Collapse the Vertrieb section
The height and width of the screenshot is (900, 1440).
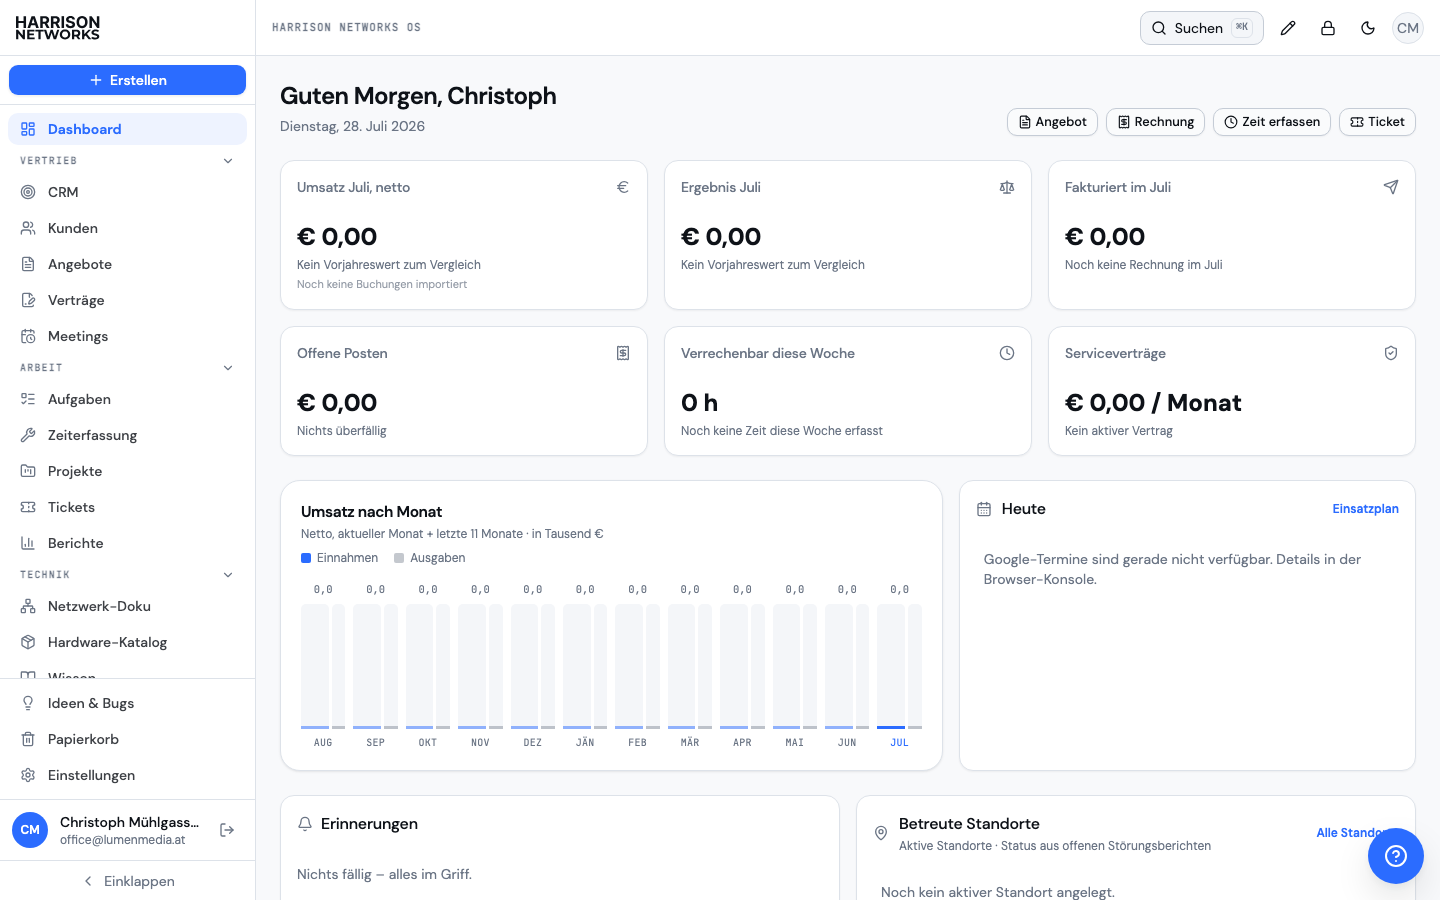pos(228,161)
